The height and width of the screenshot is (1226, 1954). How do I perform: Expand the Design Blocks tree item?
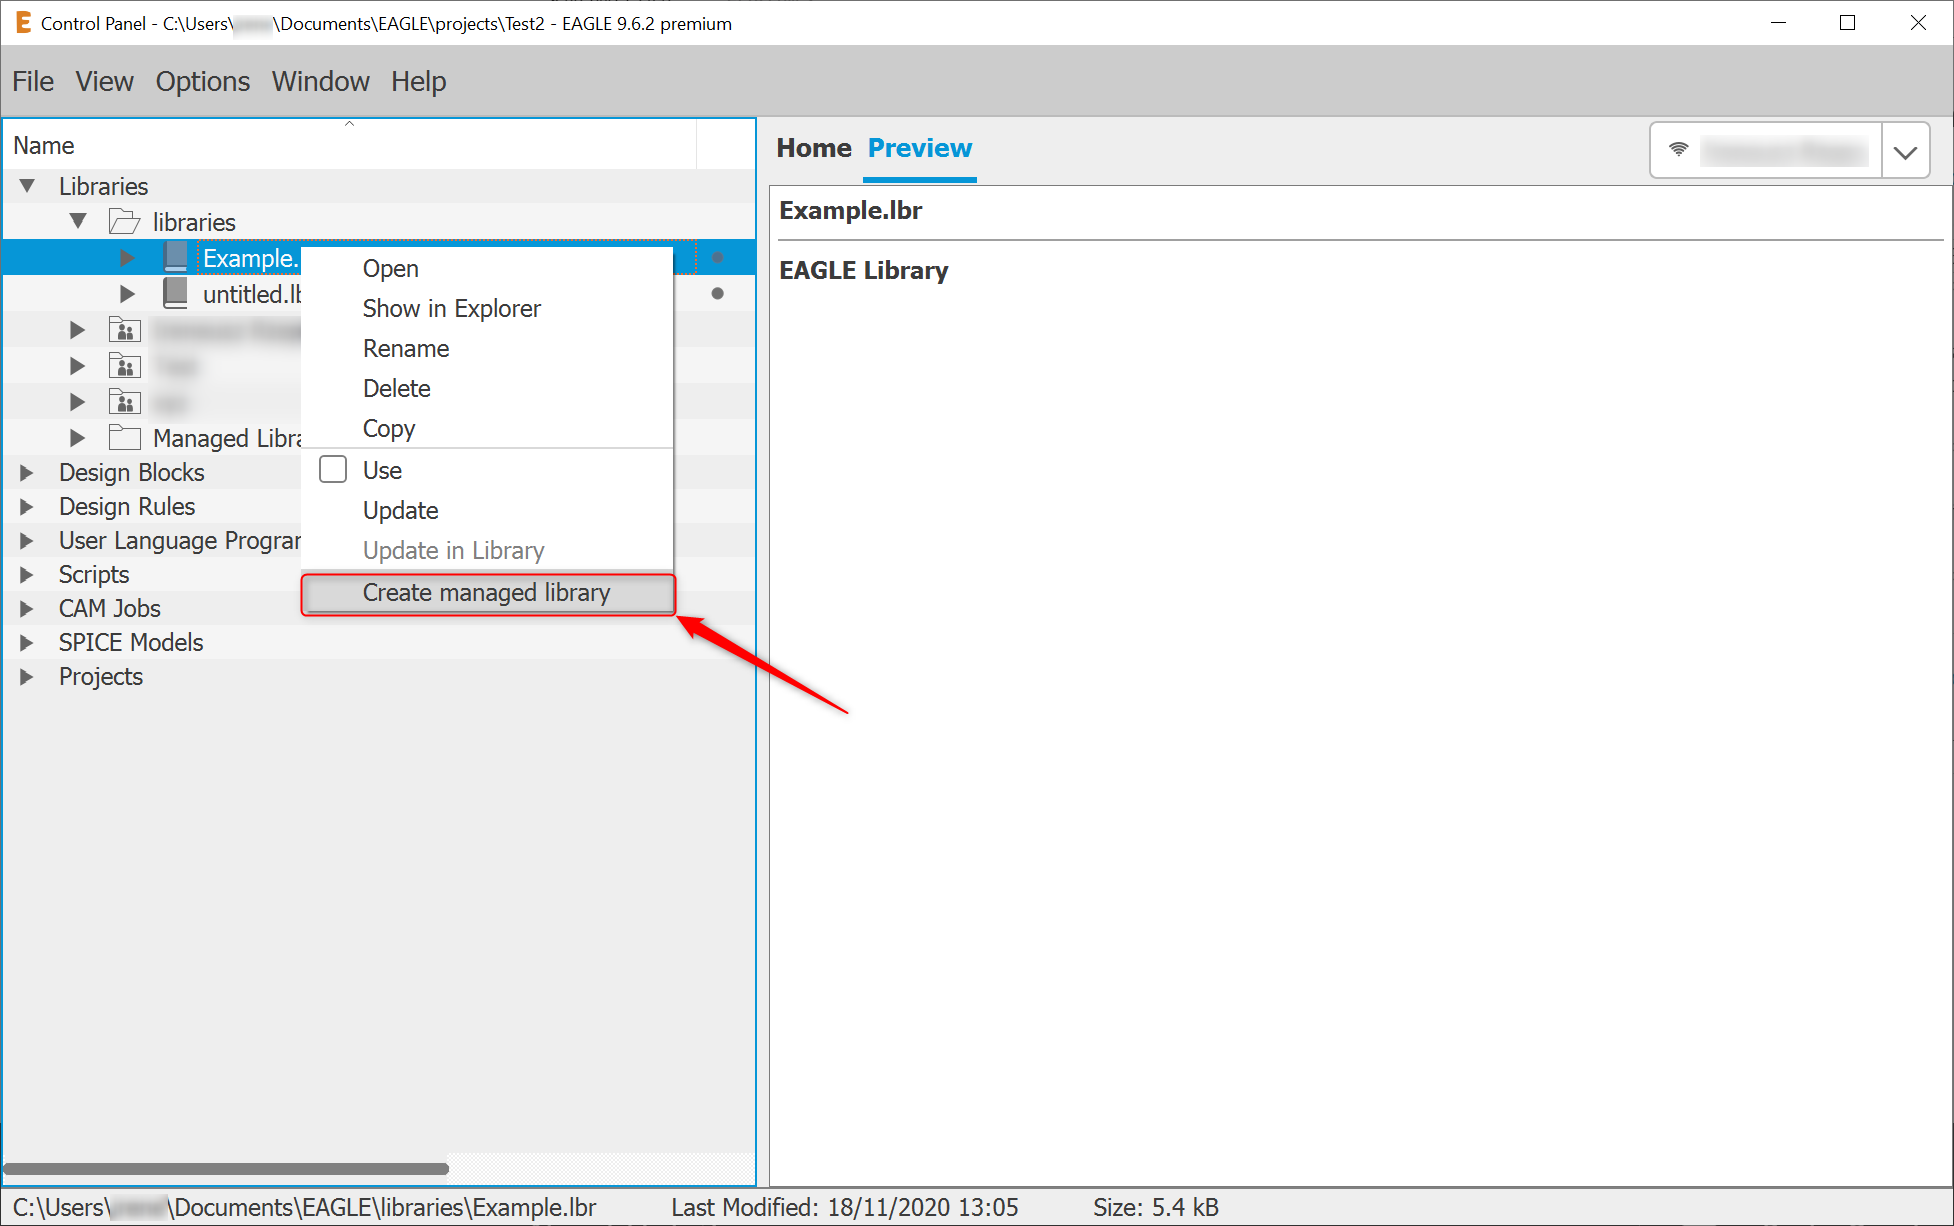point(26,472)
